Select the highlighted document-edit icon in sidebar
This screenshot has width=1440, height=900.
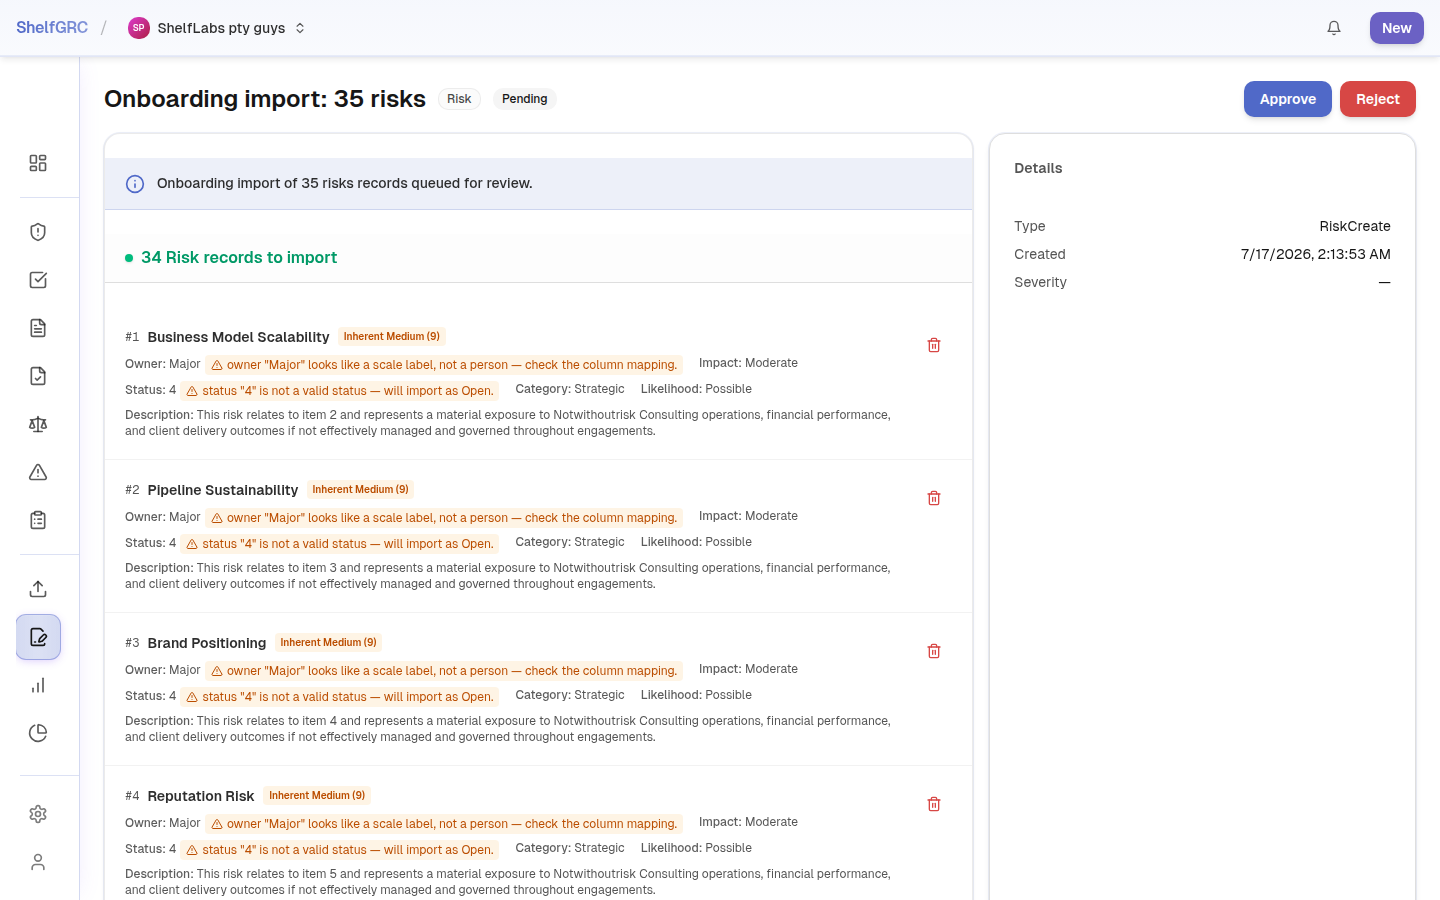pyautogui.click(x=38, y=637)
